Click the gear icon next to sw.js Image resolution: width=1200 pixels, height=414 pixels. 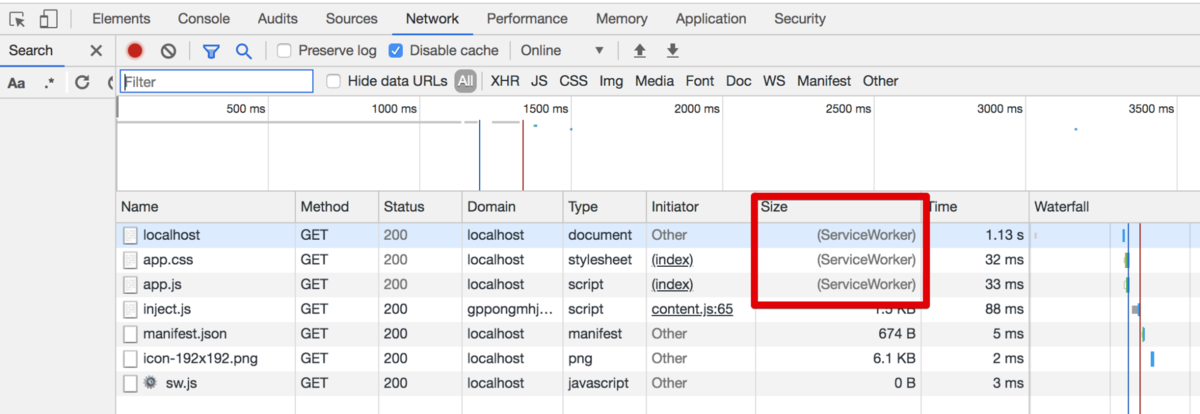(151, 382)
